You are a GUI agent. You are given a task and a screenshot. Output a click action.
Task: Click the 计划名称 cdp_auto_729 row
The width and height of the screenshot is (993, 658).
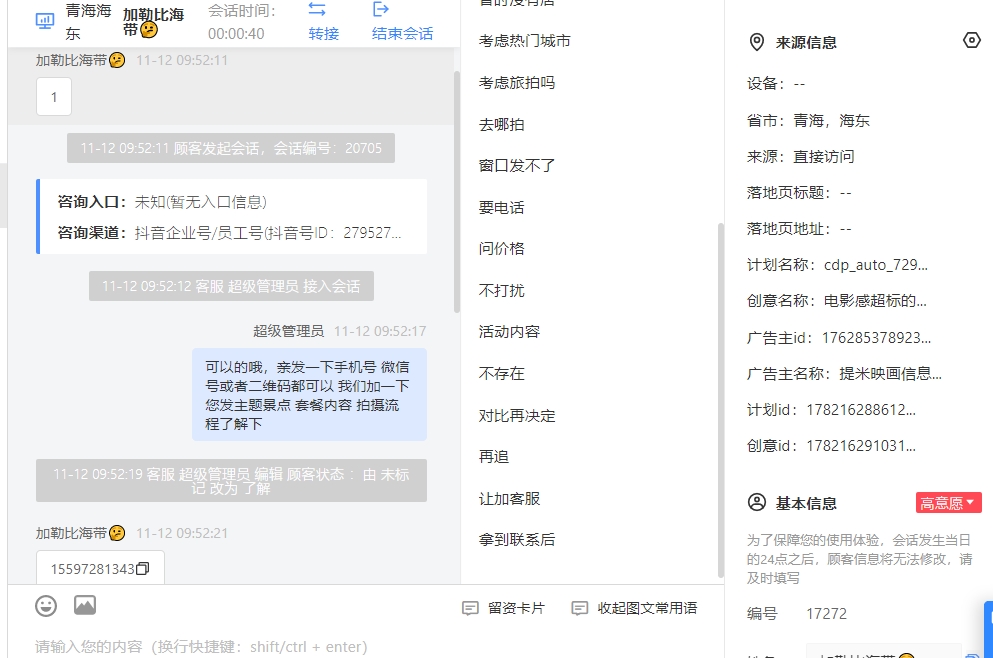(837, 265)
